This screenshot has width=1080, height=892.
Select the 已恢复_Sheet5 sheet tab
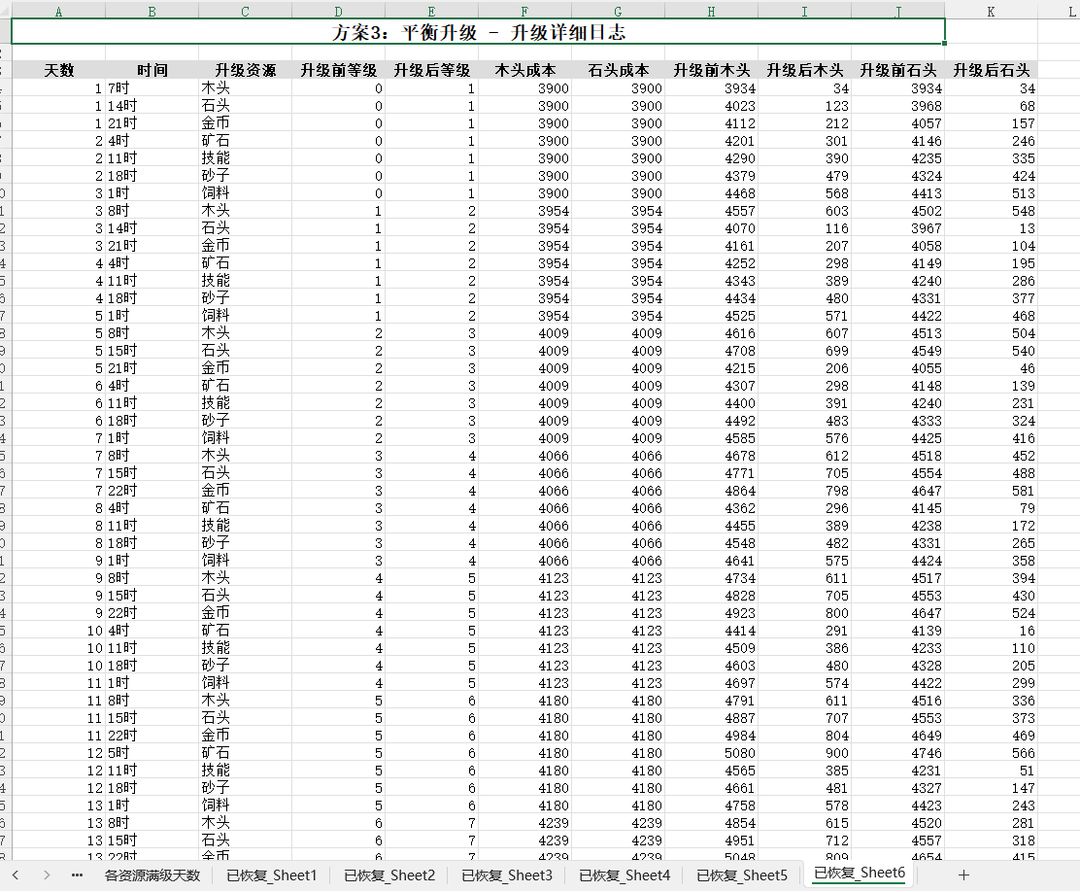pos(741,875)
